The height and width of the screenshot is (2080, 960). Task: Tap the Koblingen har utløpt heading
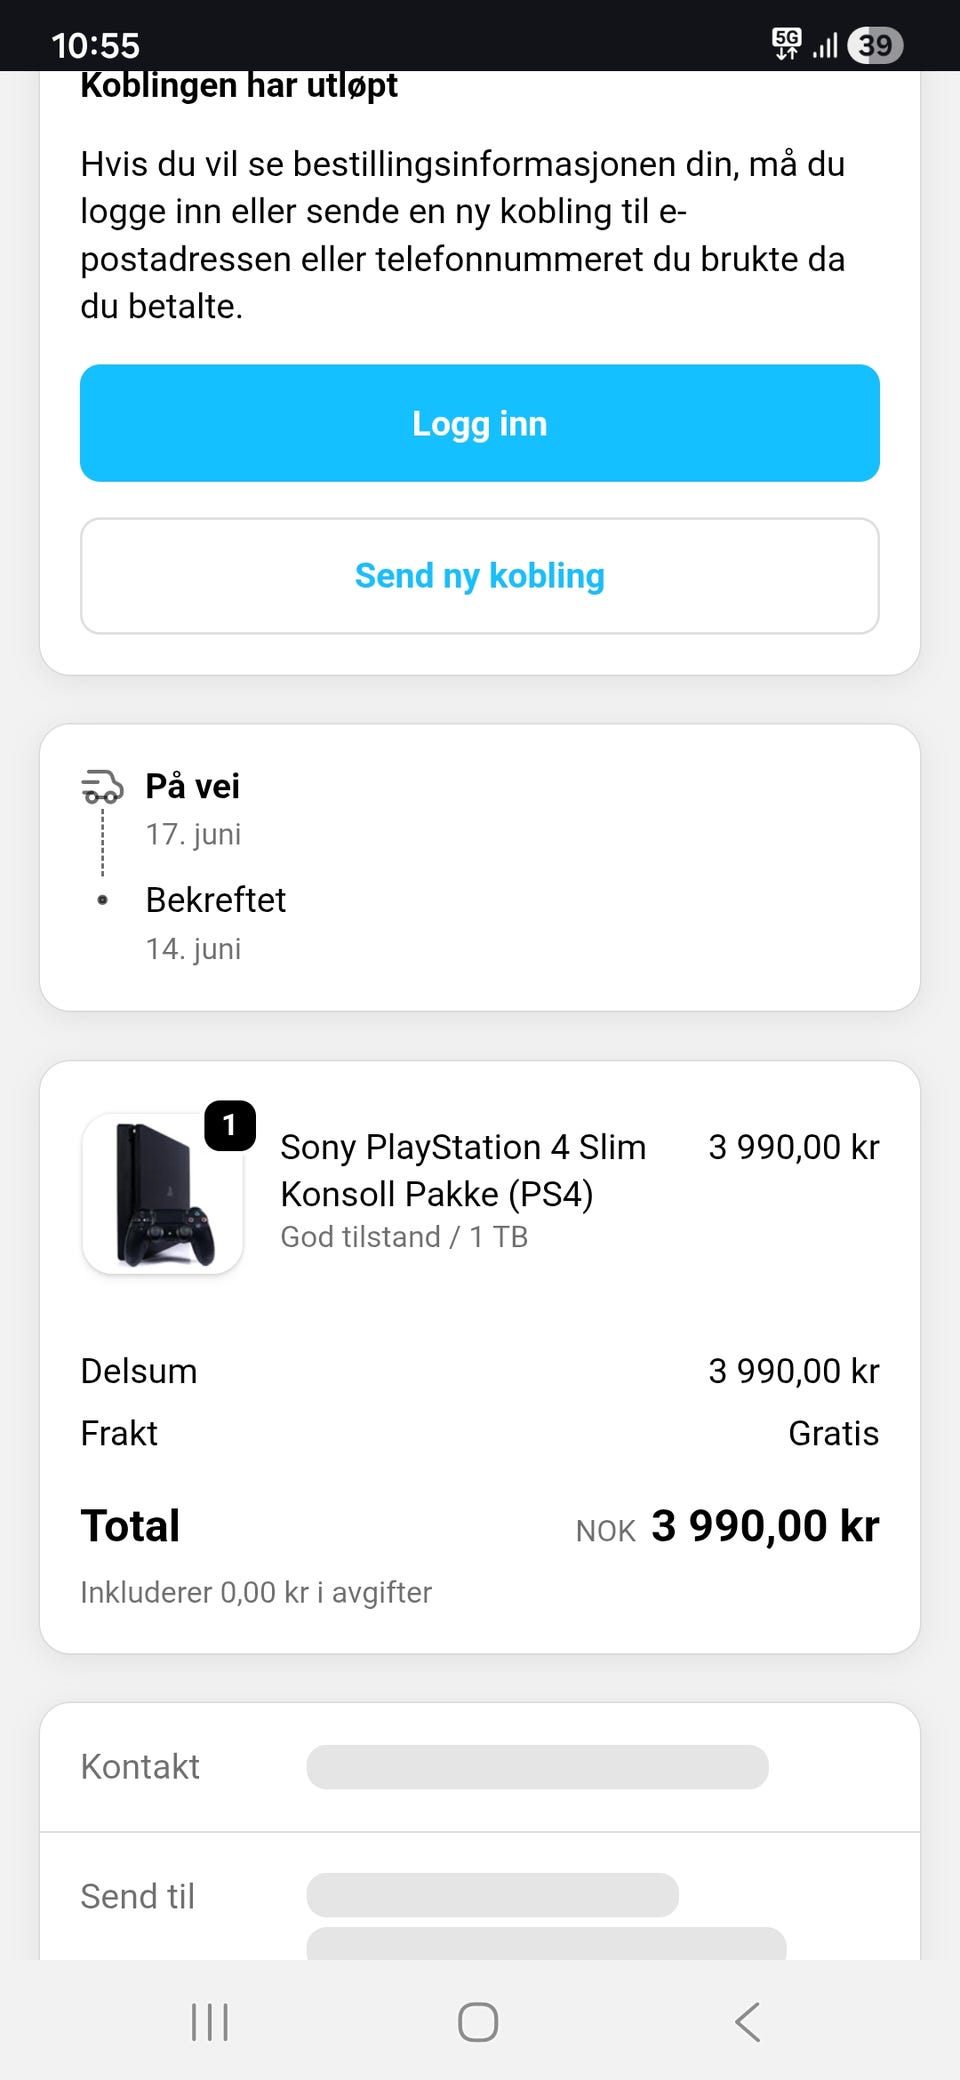pos(239,86)
